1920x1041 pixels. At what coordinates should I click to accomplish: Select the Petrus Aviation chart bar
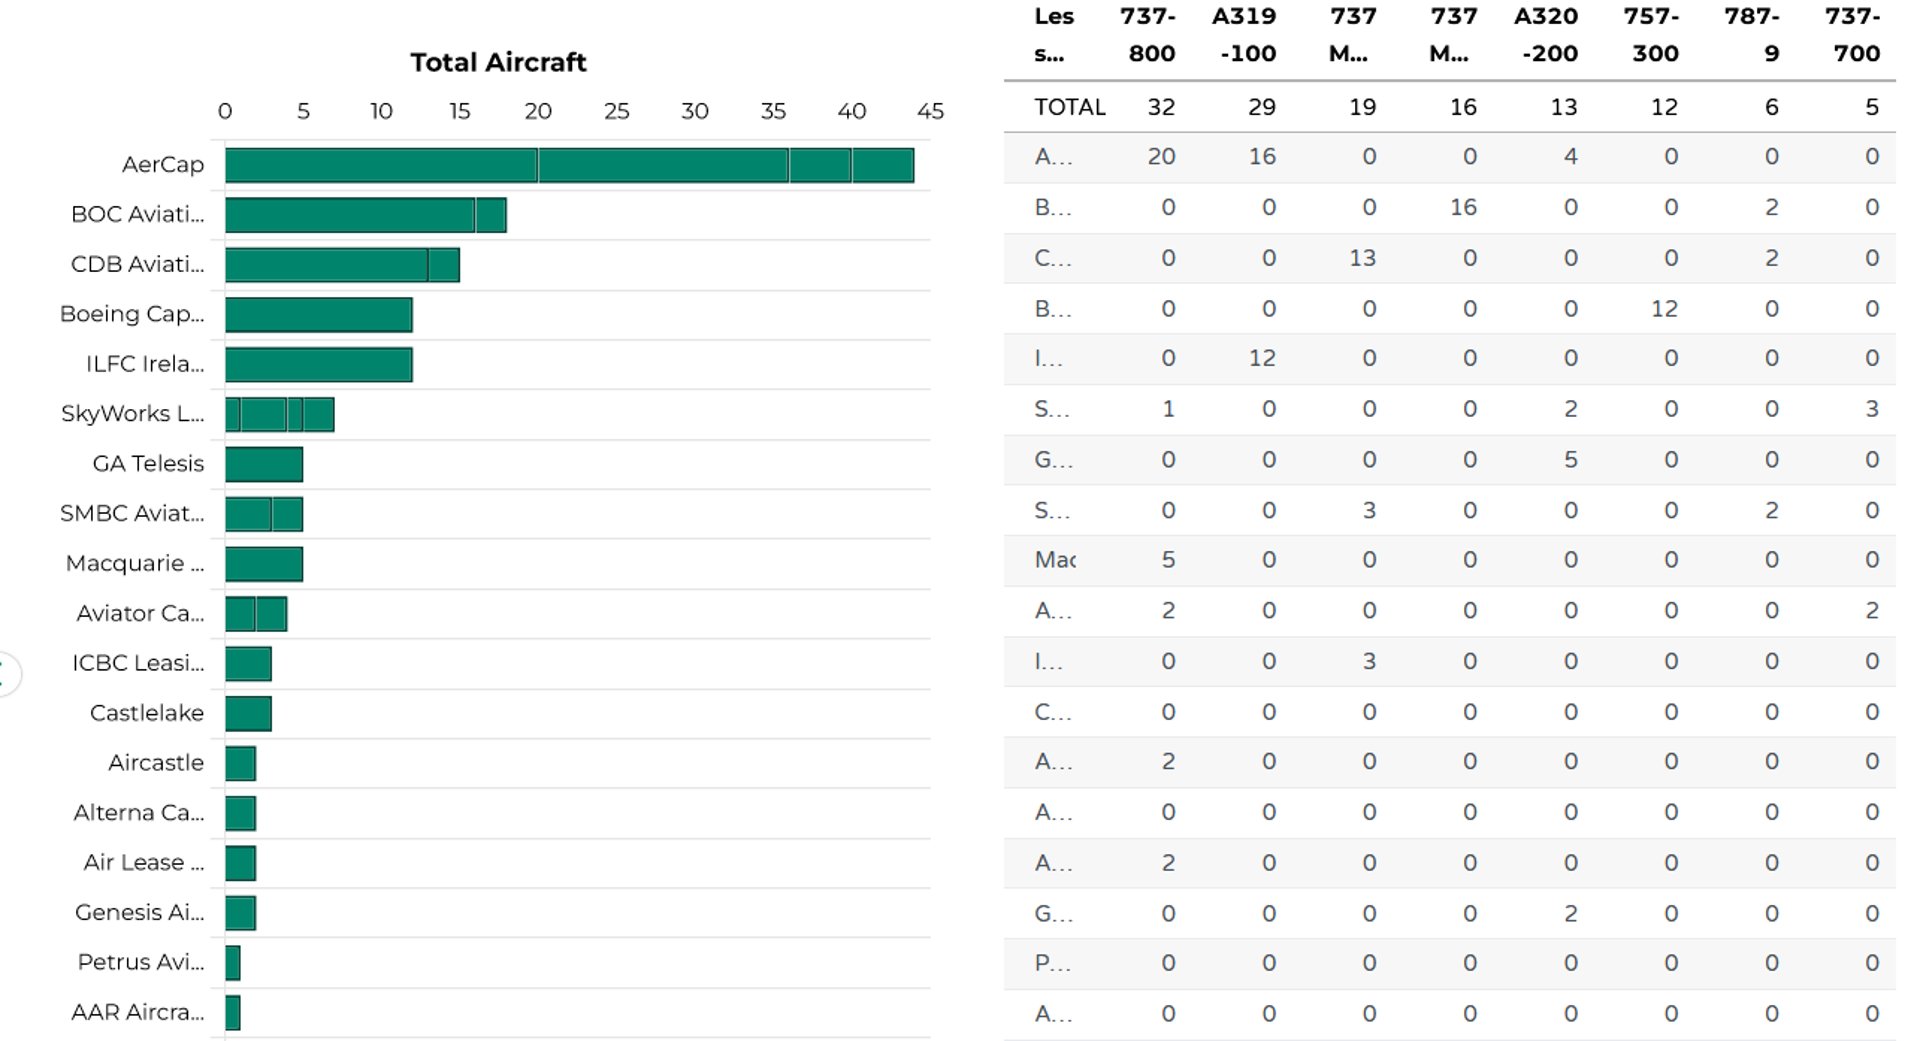click(232, 963)
